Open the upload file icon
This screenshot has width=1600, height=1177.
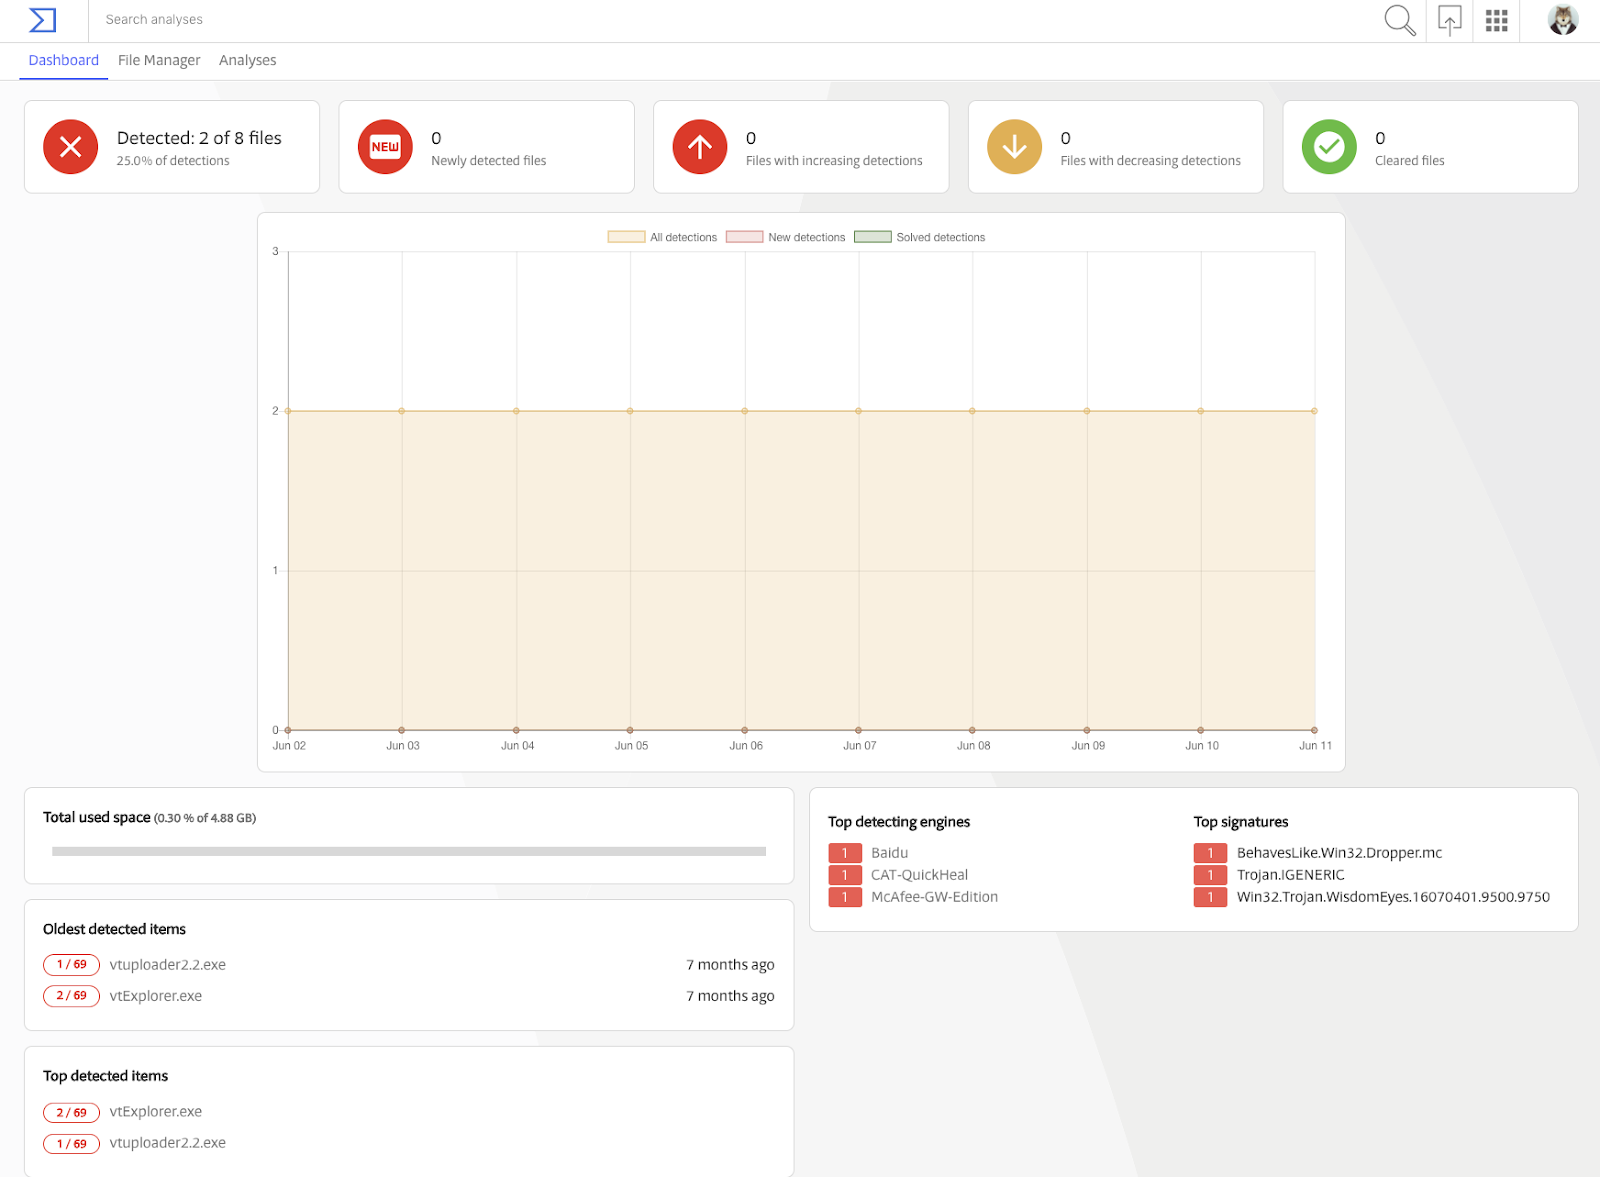coord(1449,20)
